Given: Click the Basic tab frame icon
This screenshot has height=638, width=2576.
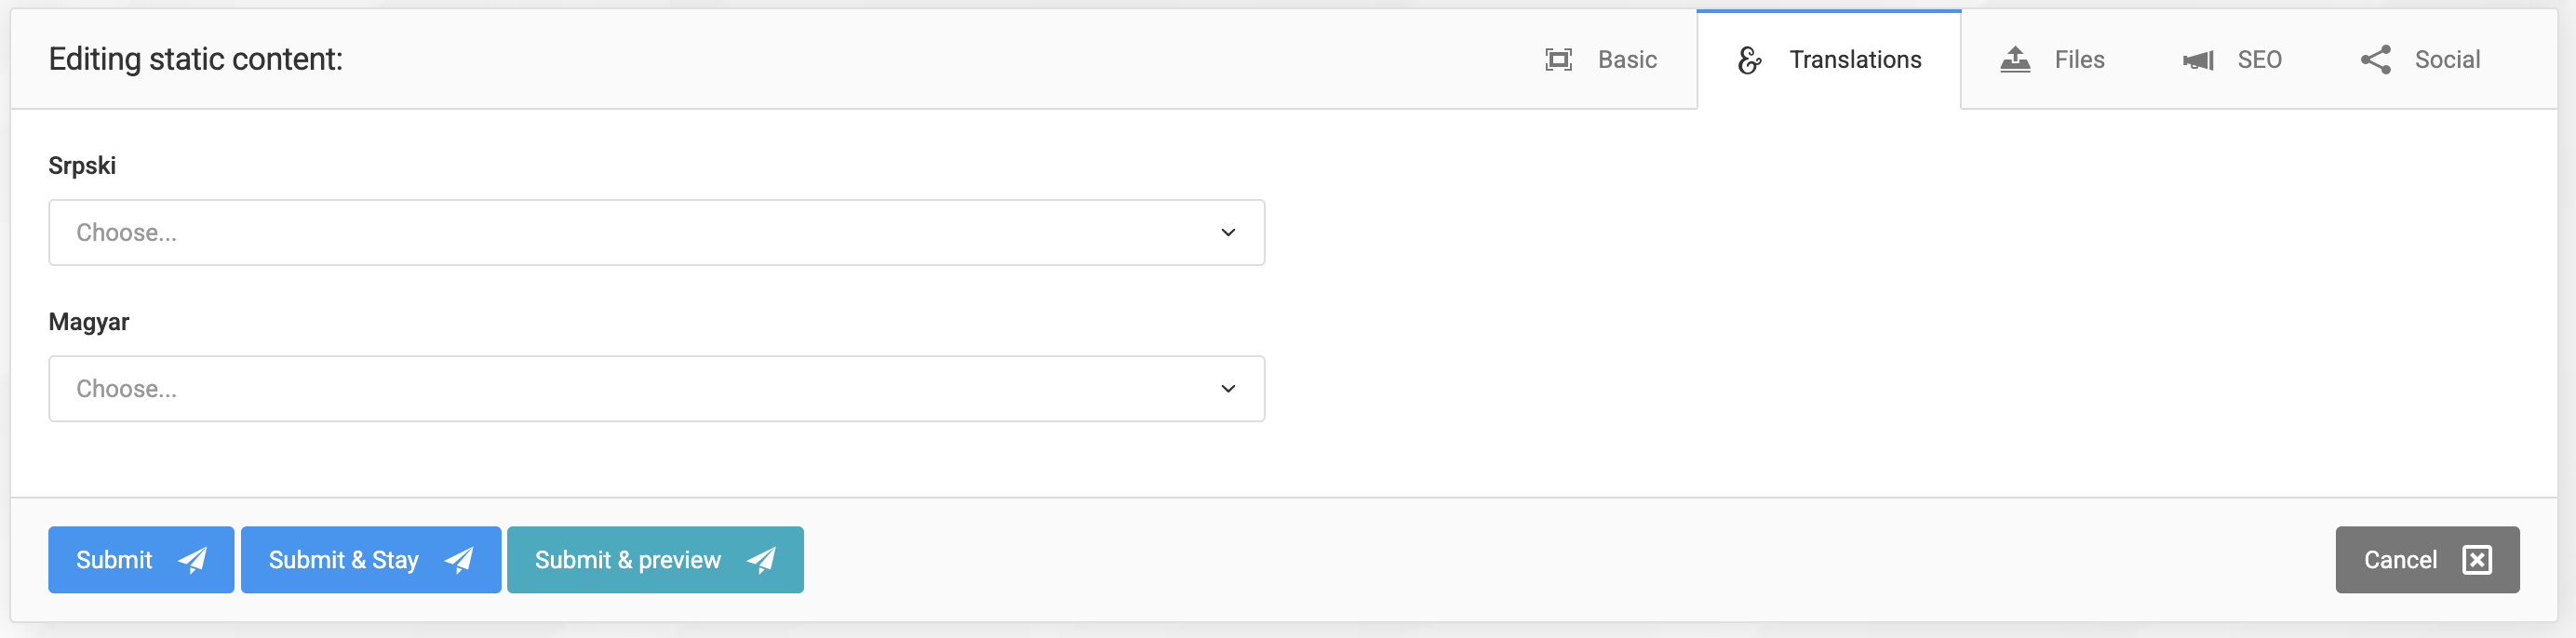Looking at the screenshot, I should click(x=1558, y=60).
